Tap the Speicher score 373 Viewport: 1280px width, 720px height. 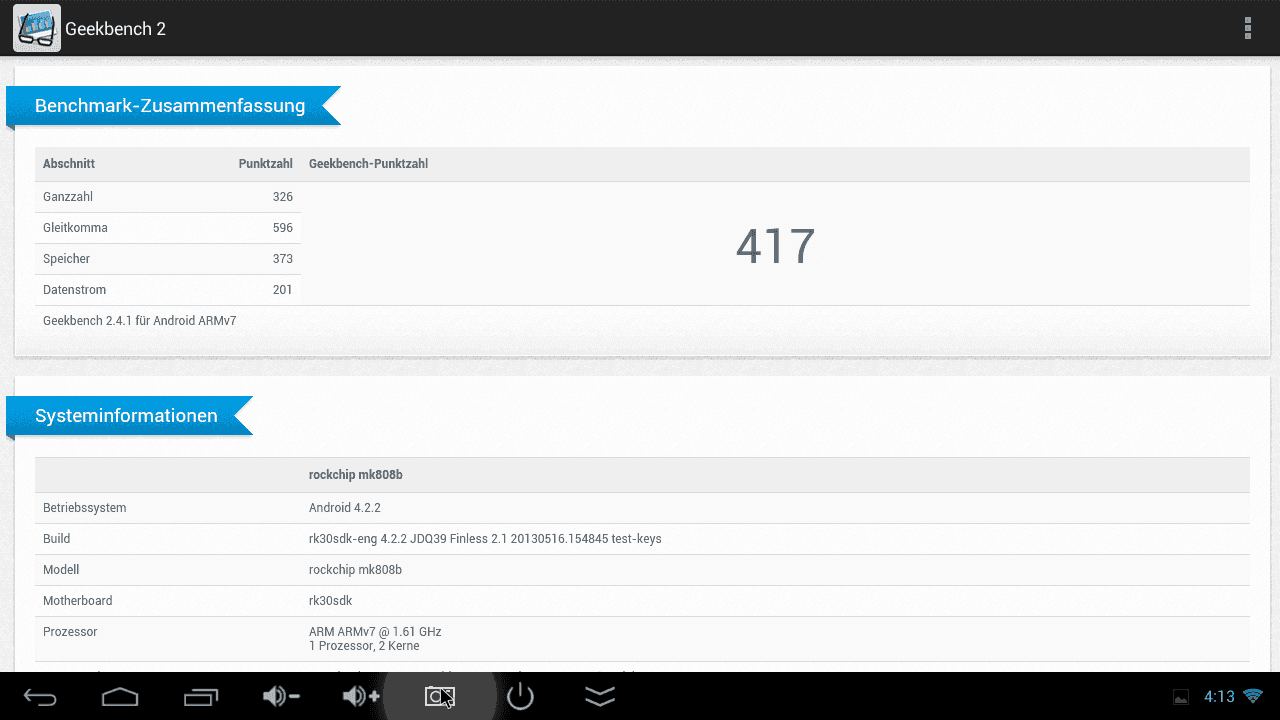click(283, 259)
